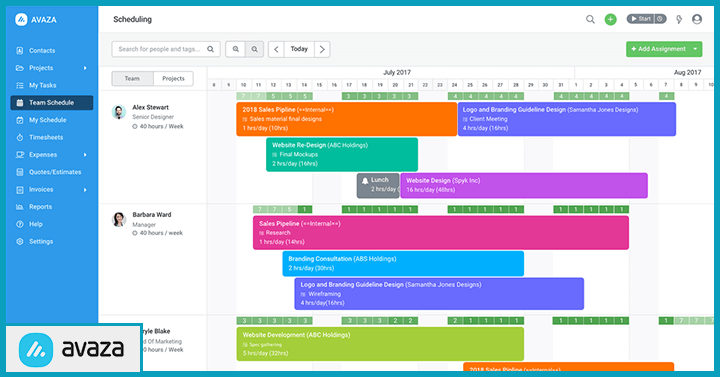Click the My Tasks list icon
720x377 pixels.
pos(20,85)
